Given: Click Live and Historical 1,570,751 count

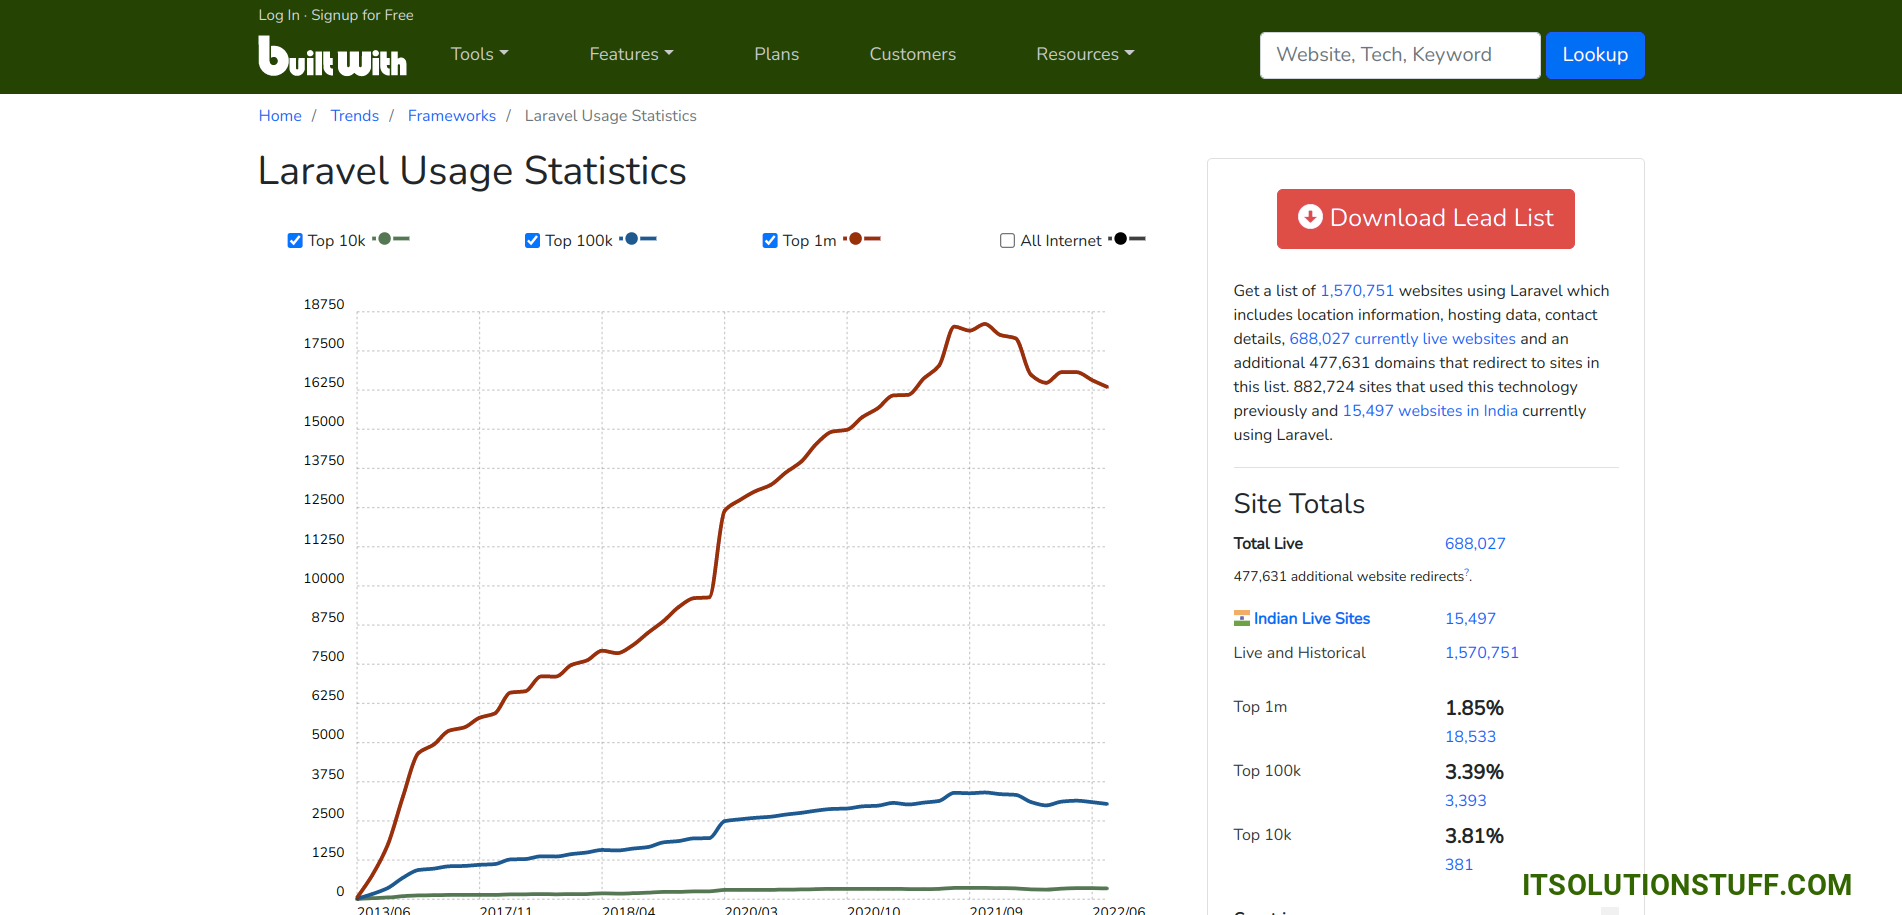Looking at the screenshot, I should coord(1482,653).
